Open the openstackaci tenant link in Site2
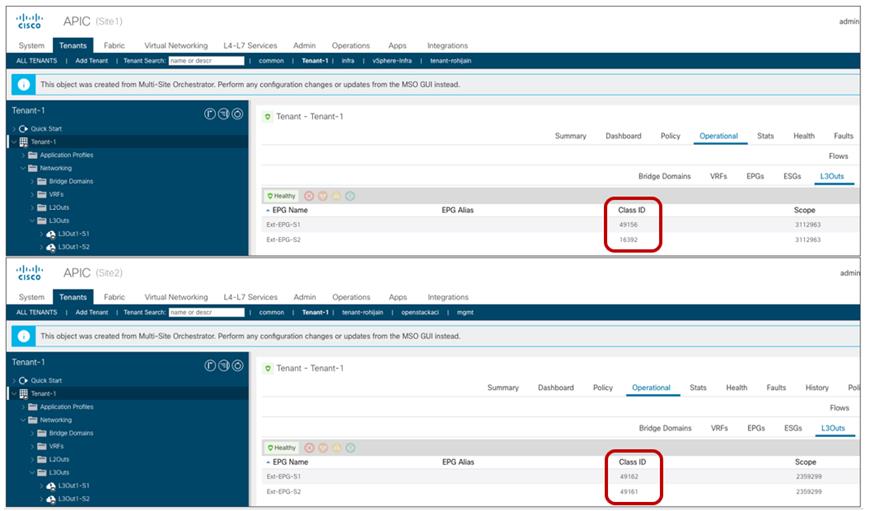 (x=420, y=313)
